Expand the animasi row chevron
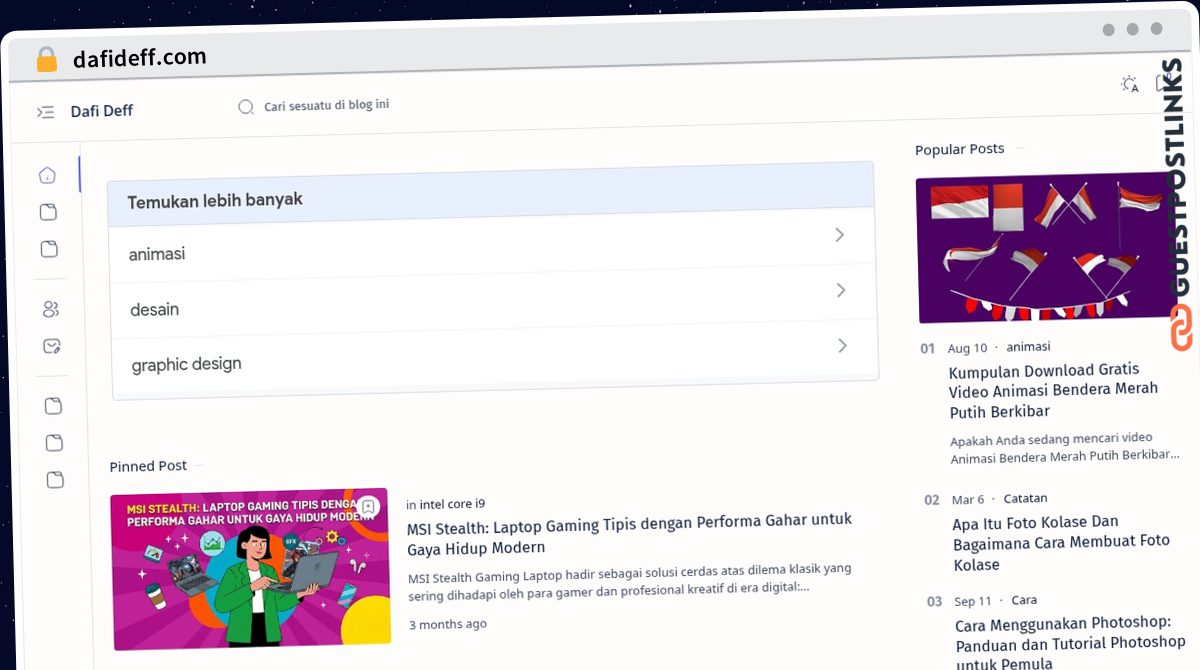 pyautogui.click(x=839, y=235)
